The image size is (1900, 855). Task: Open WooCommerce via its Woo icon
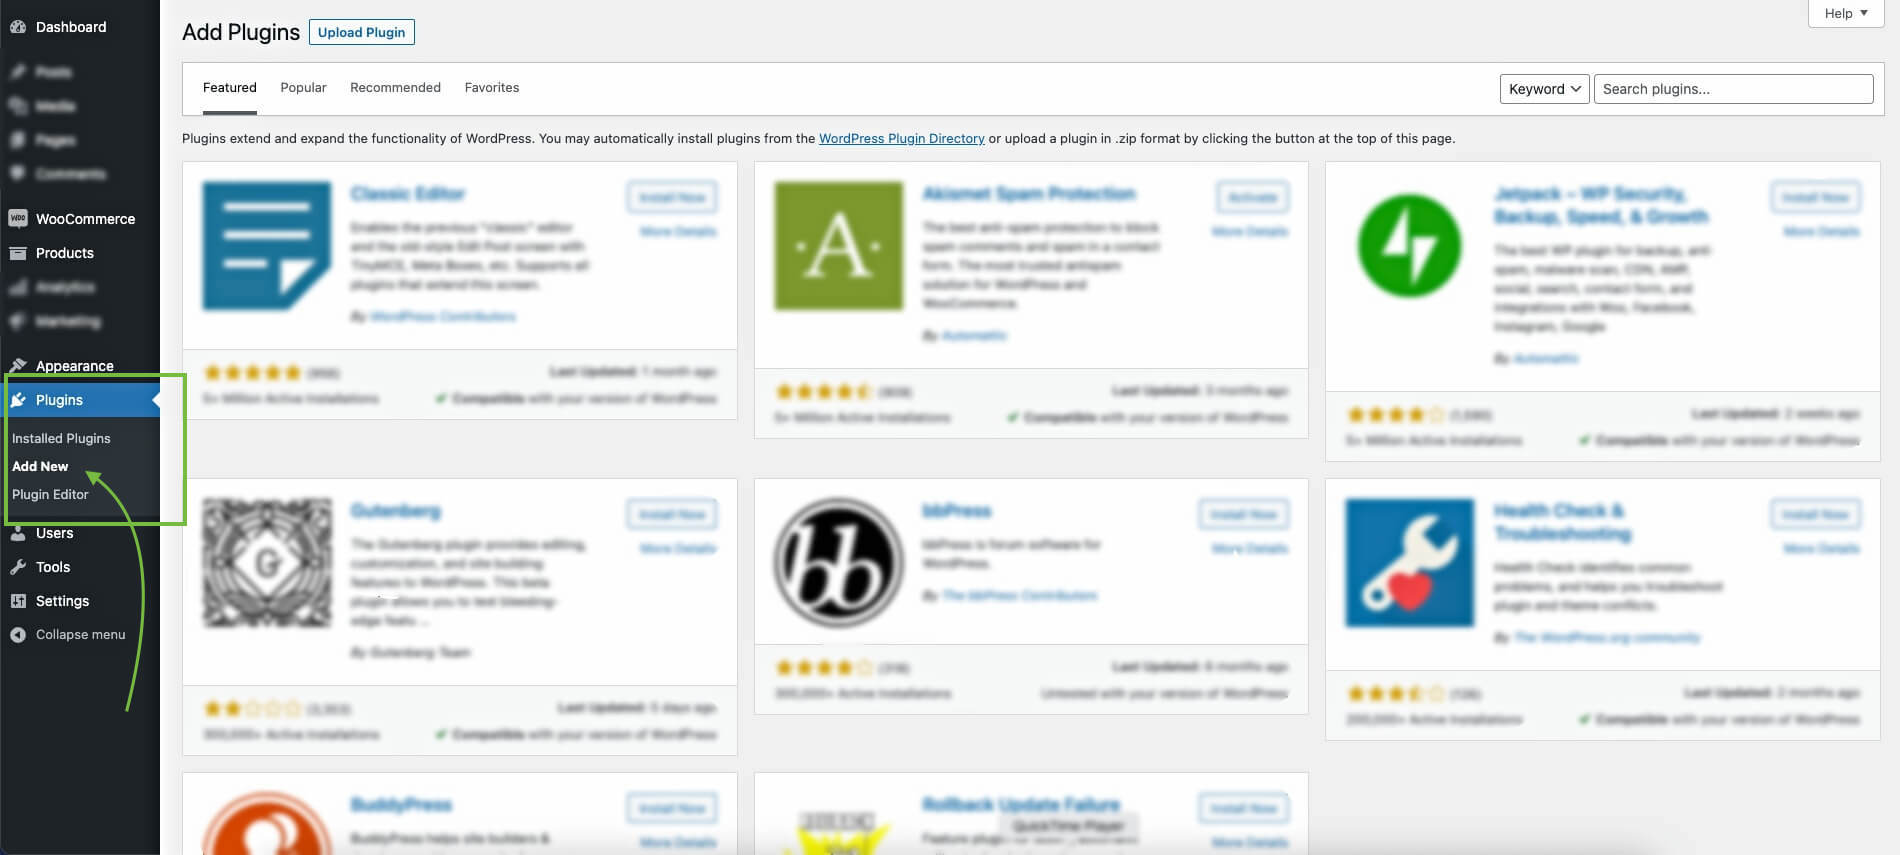(18, 219)
